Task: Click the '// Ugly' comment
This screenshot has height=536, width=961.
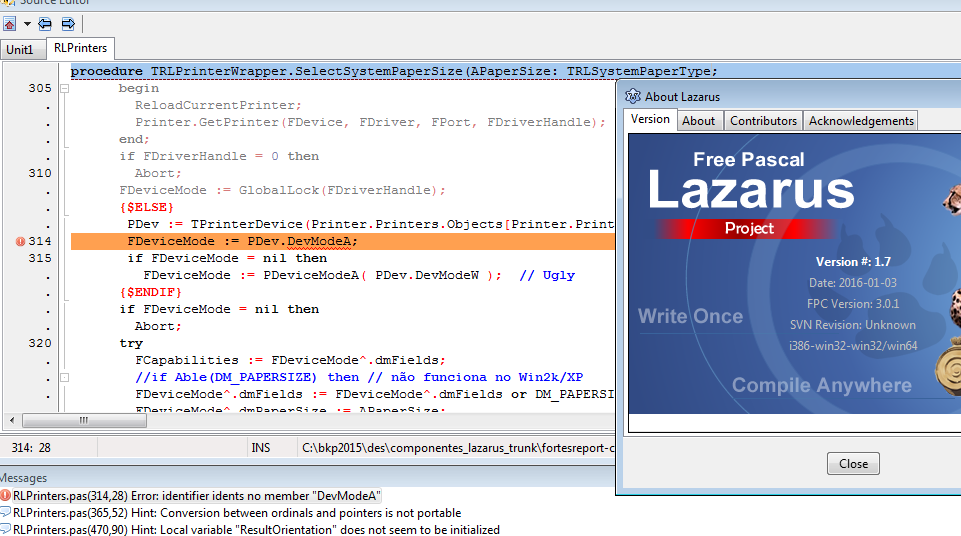Action: tap(547, 275)
